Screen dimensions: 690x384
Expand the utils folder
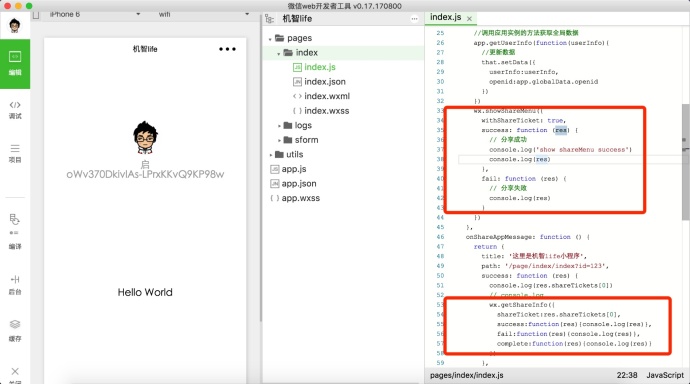(x=270, y=155)
